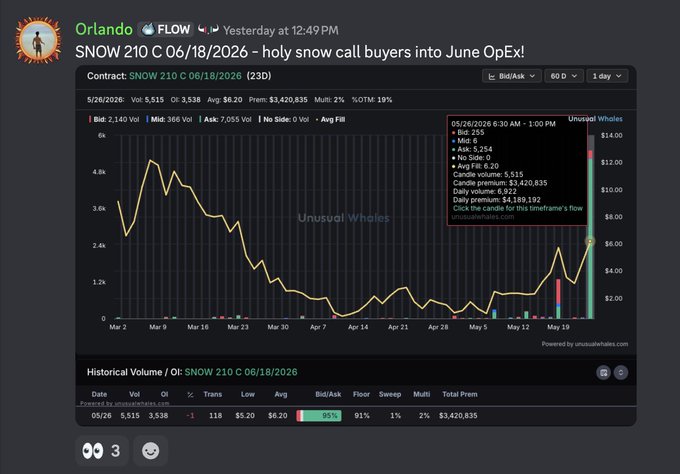This screenshot has height=474, width=680.
Task: Toggle the Mid volume legend item
Action: click(x=169, y=119)
